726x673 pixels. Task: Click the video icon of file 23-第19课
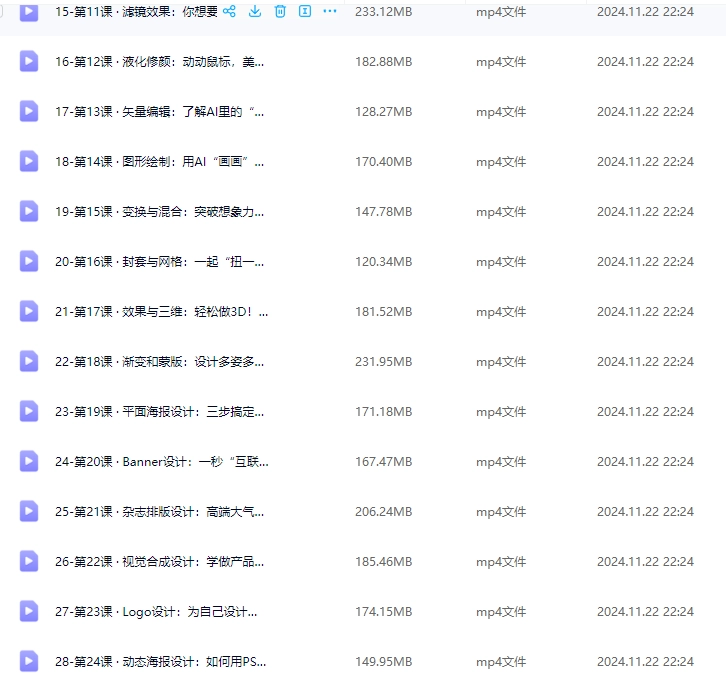click(29, 411)
